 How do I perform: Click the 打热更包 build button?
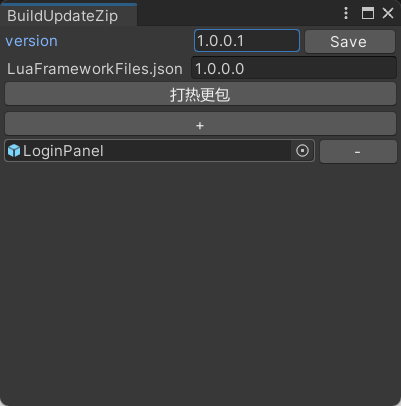(200, 94)
